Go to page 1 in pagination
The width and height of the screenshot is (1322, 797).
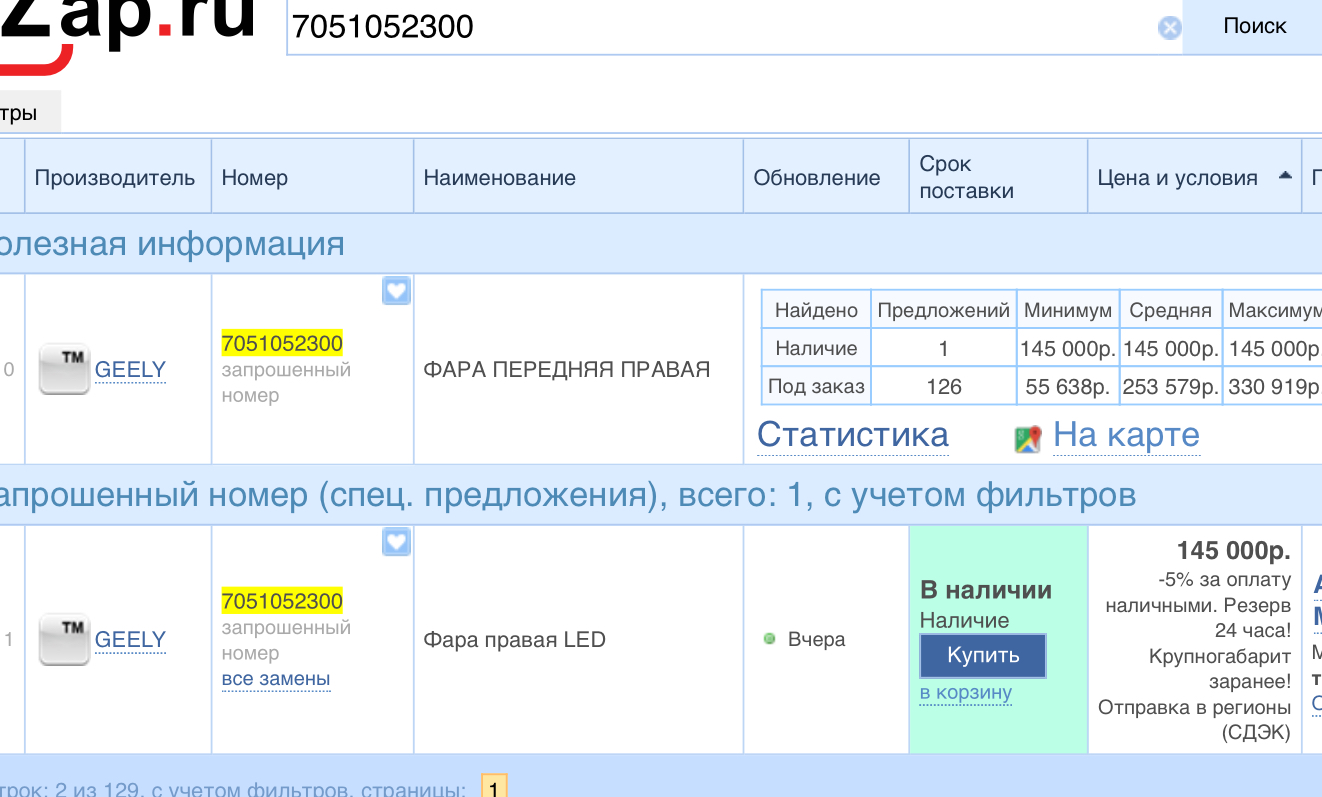point(494,787)
